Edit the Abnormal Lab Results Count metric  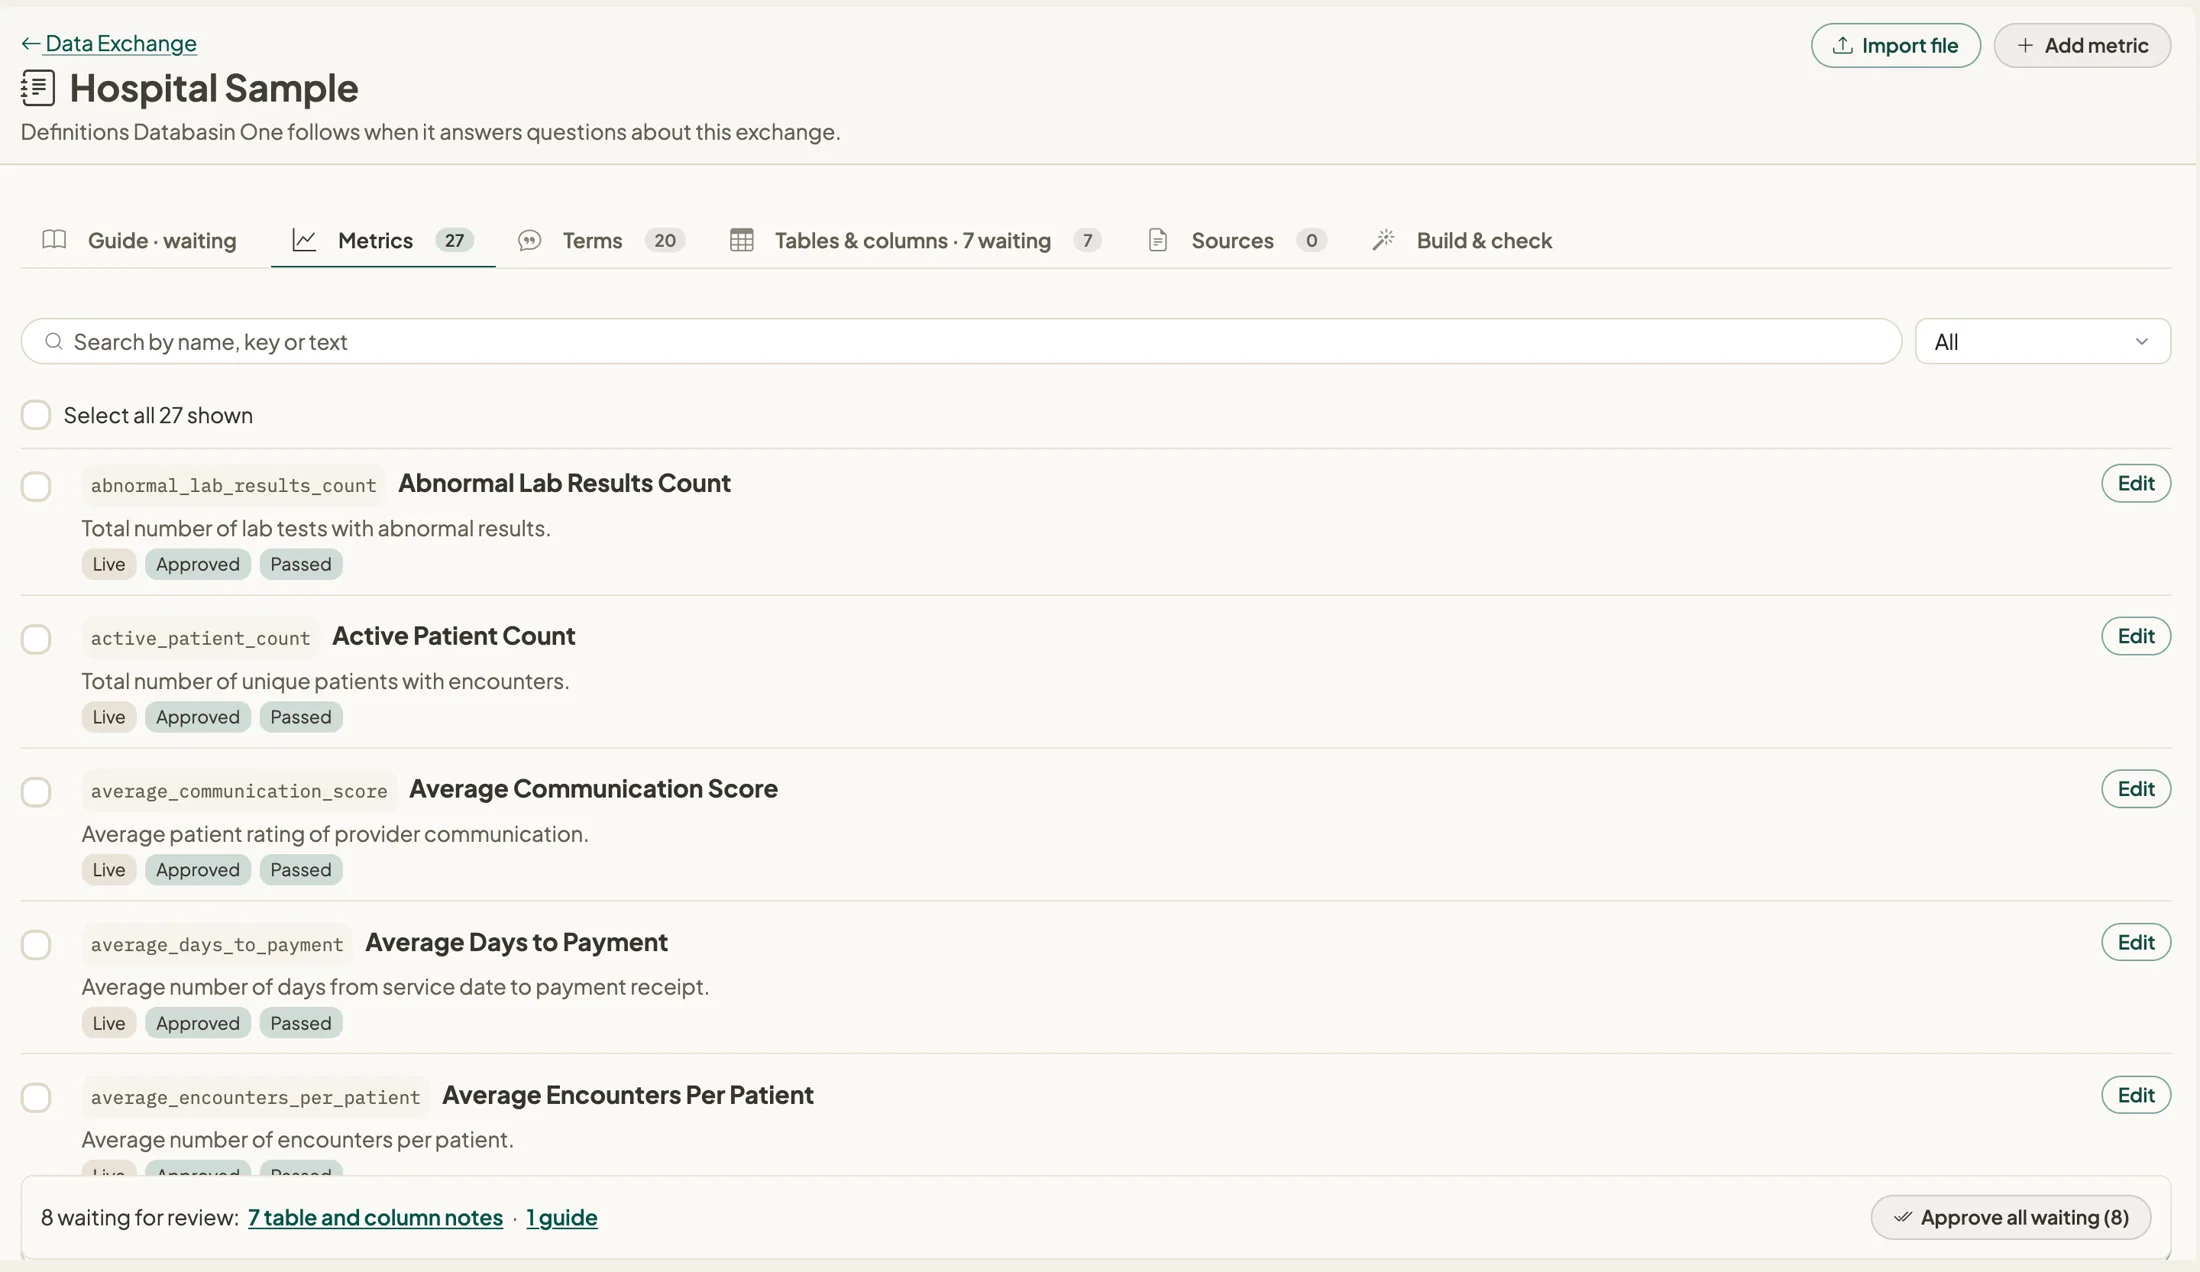(2136, 483)
